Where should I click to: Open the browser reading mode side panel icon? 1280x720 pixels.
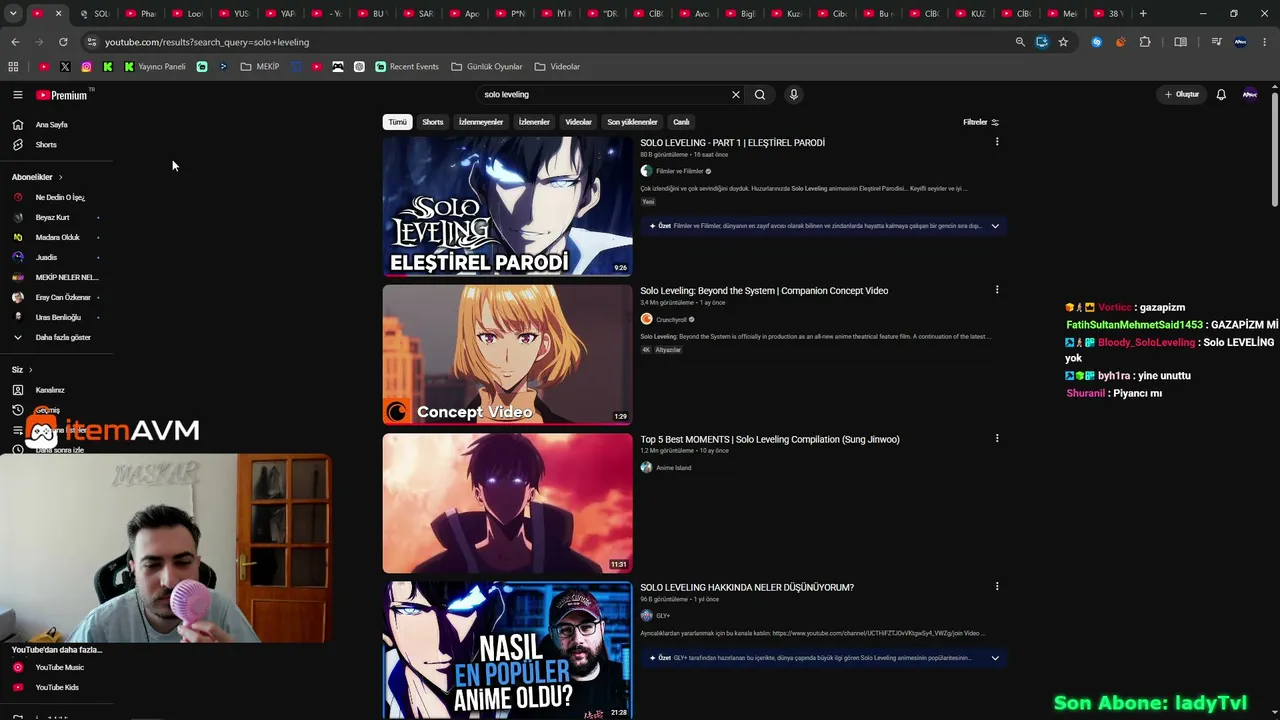(x=1181, y=42)
